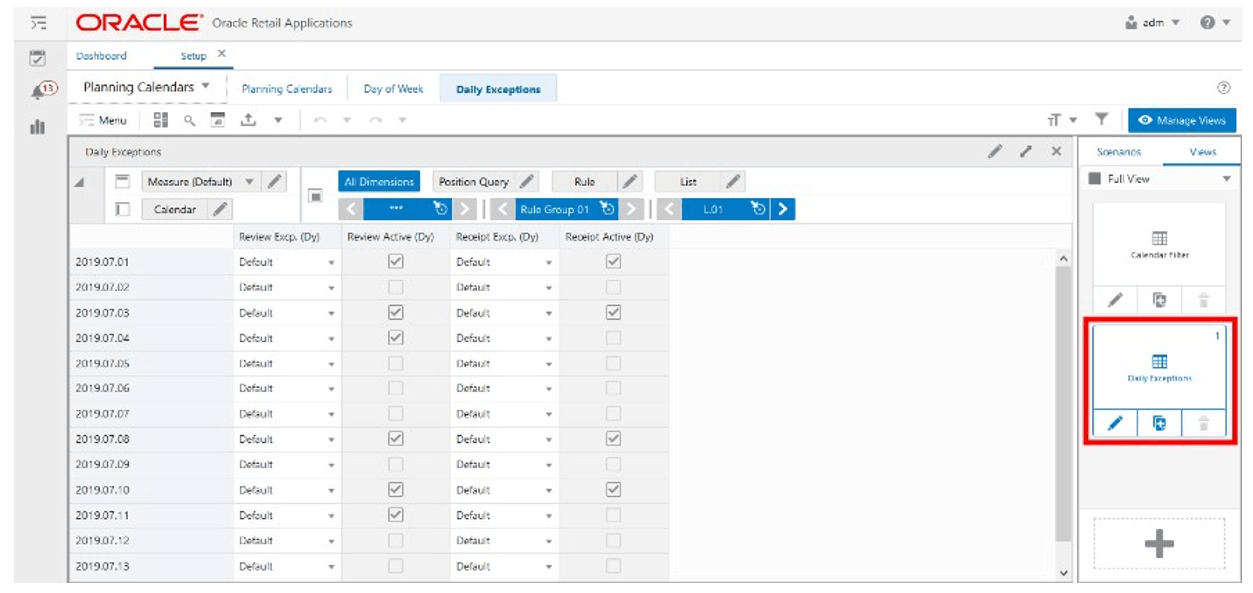
Task: Toggle Review Active checkbox for 2019.07.10
Action: [x=395, y=490]
